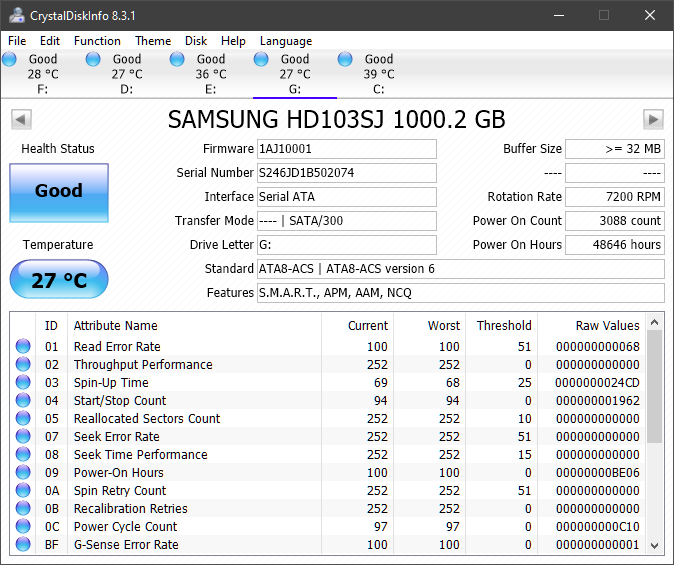Screen dimensions: 674x565
Task: Open the Edit menu
Action: 50,41
